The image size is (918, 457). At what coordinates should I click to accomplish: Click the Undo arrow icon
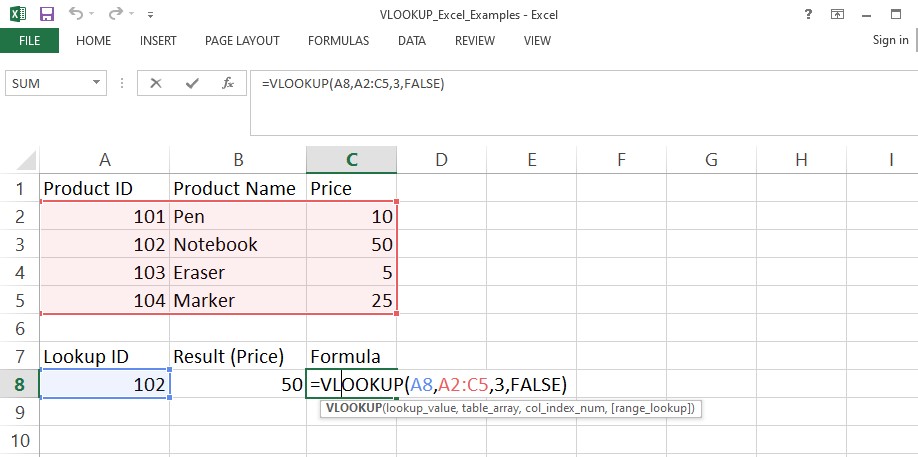(76, 14)
